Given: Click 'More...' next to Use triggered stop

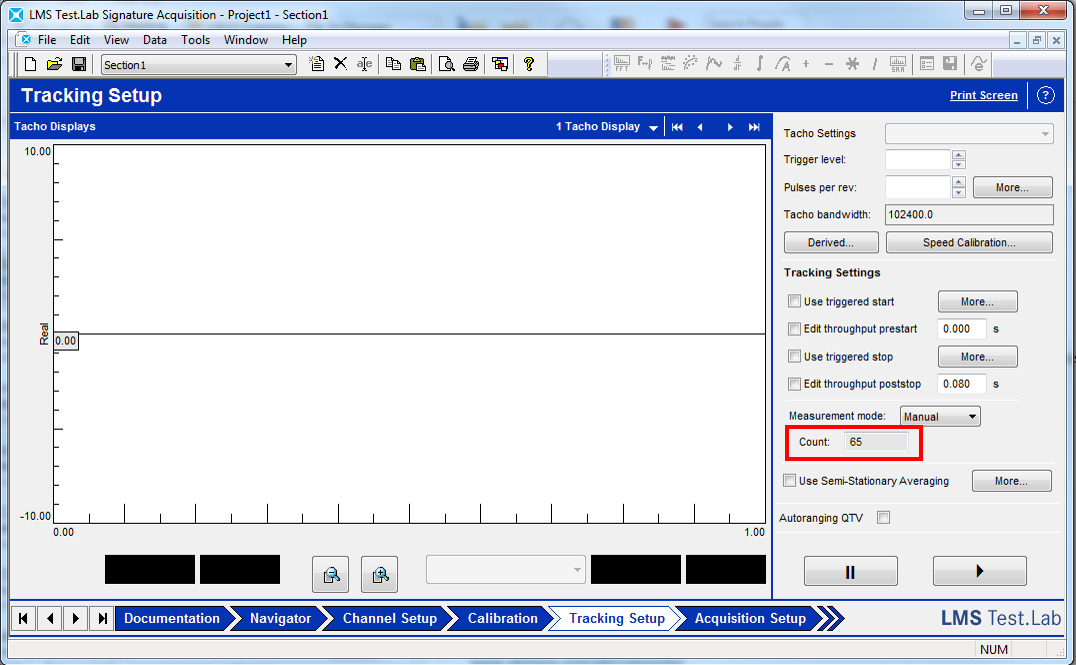Looking at the screenshot, I should coord(977,357).
